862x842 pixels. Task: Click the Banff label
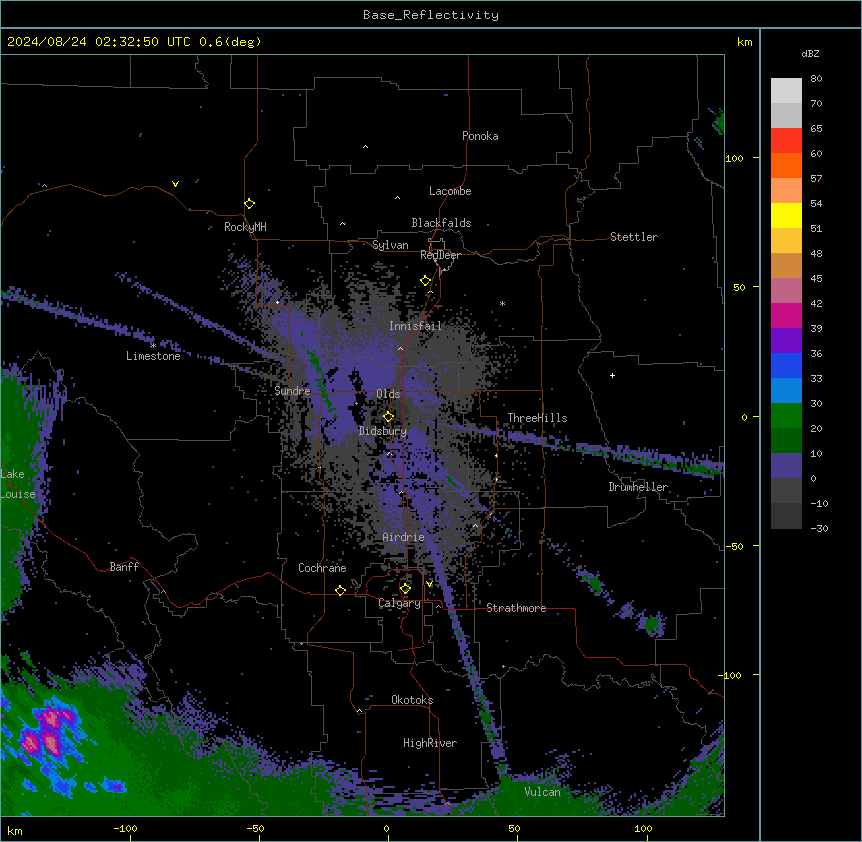tap(124, 567)
